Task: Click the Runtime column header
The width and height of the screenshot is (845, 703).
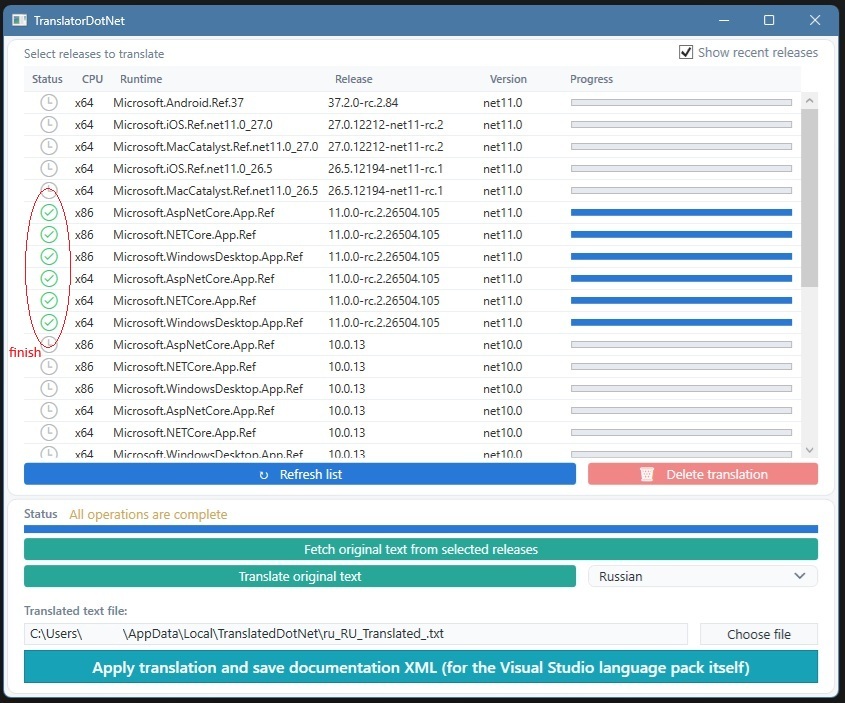Action: pos(141,79)
